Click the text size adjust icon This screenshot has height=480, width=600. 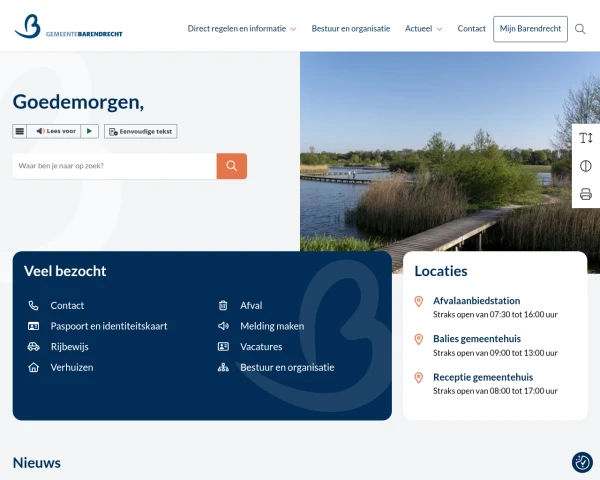[585, 138]
